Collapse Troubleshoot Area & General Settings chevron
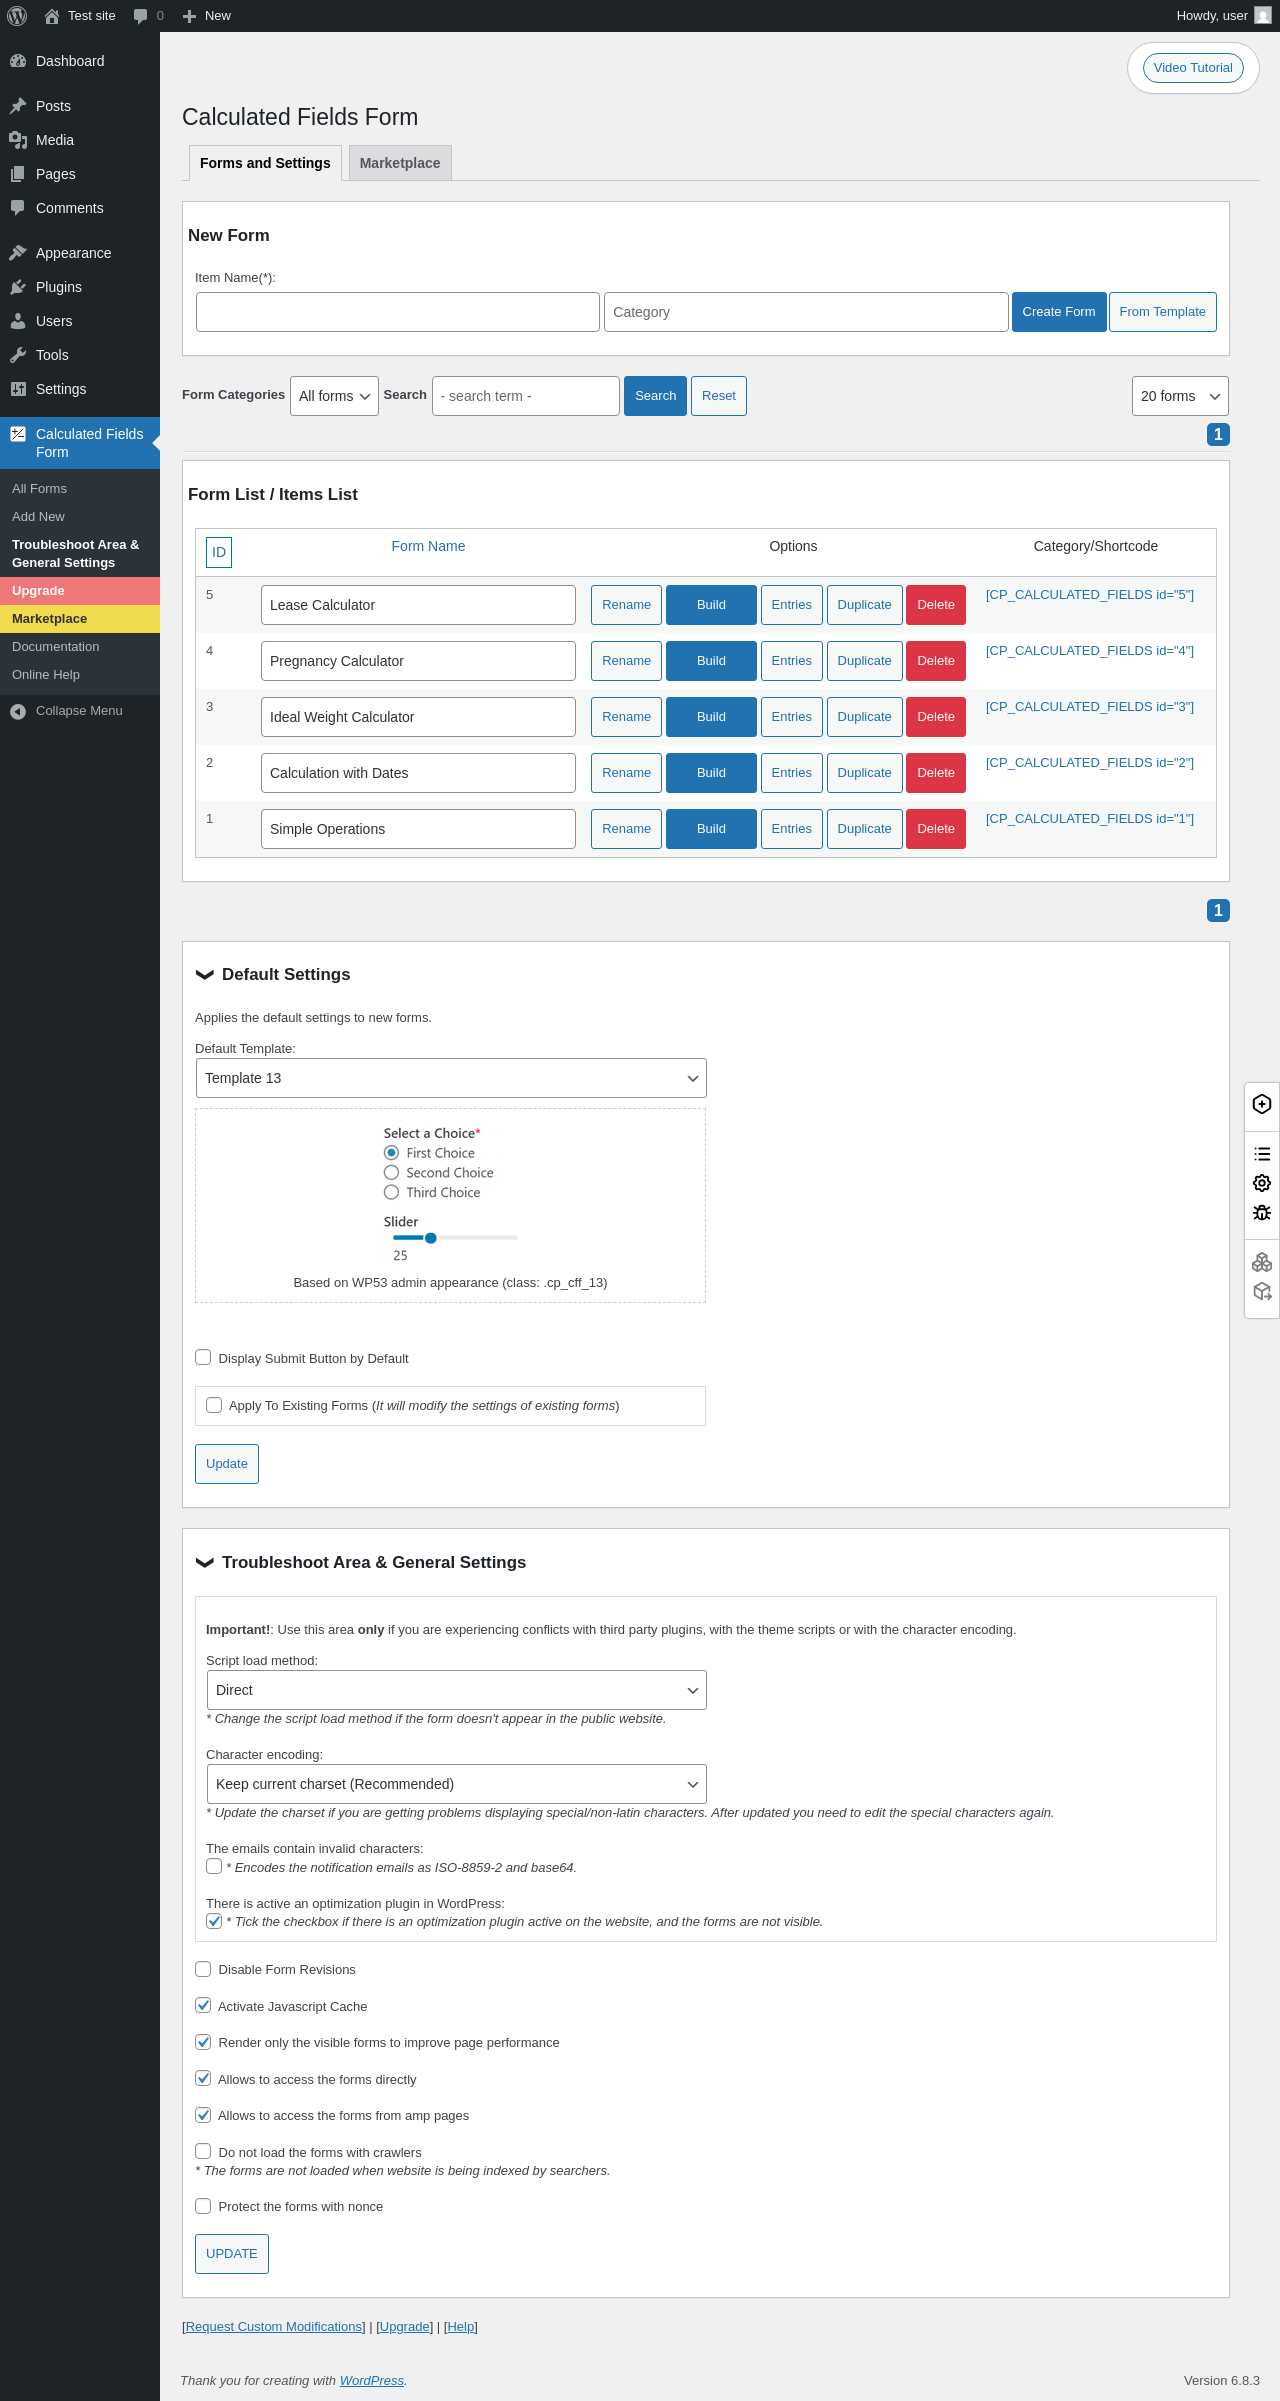 [x=205, y=1563]
